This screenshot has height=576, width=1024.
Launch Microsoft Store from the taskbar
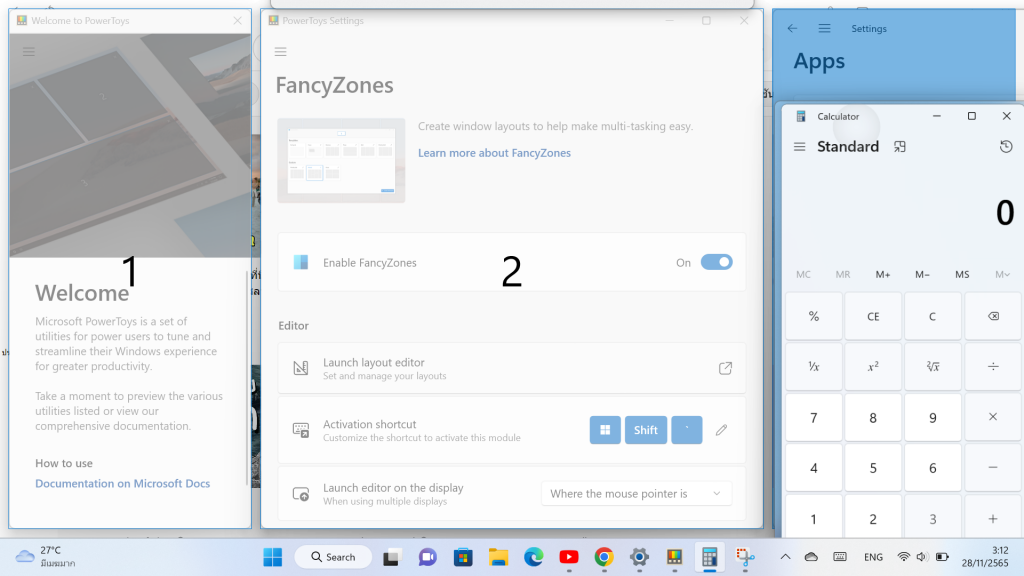point(463,557)
